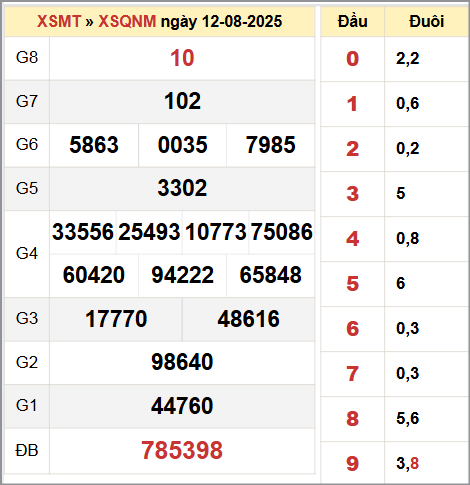Click the Đầu column header
Viewport: 470px width, 485px height.
coord(352,21)
